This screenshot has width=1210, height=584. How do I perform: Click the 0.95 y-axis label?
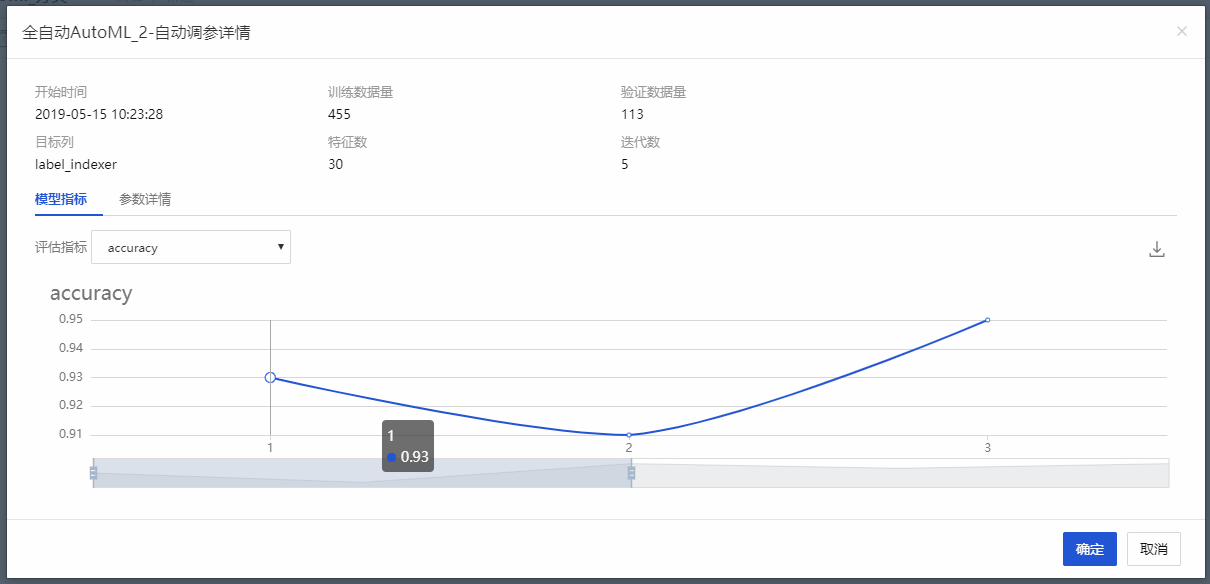point(70,320)
